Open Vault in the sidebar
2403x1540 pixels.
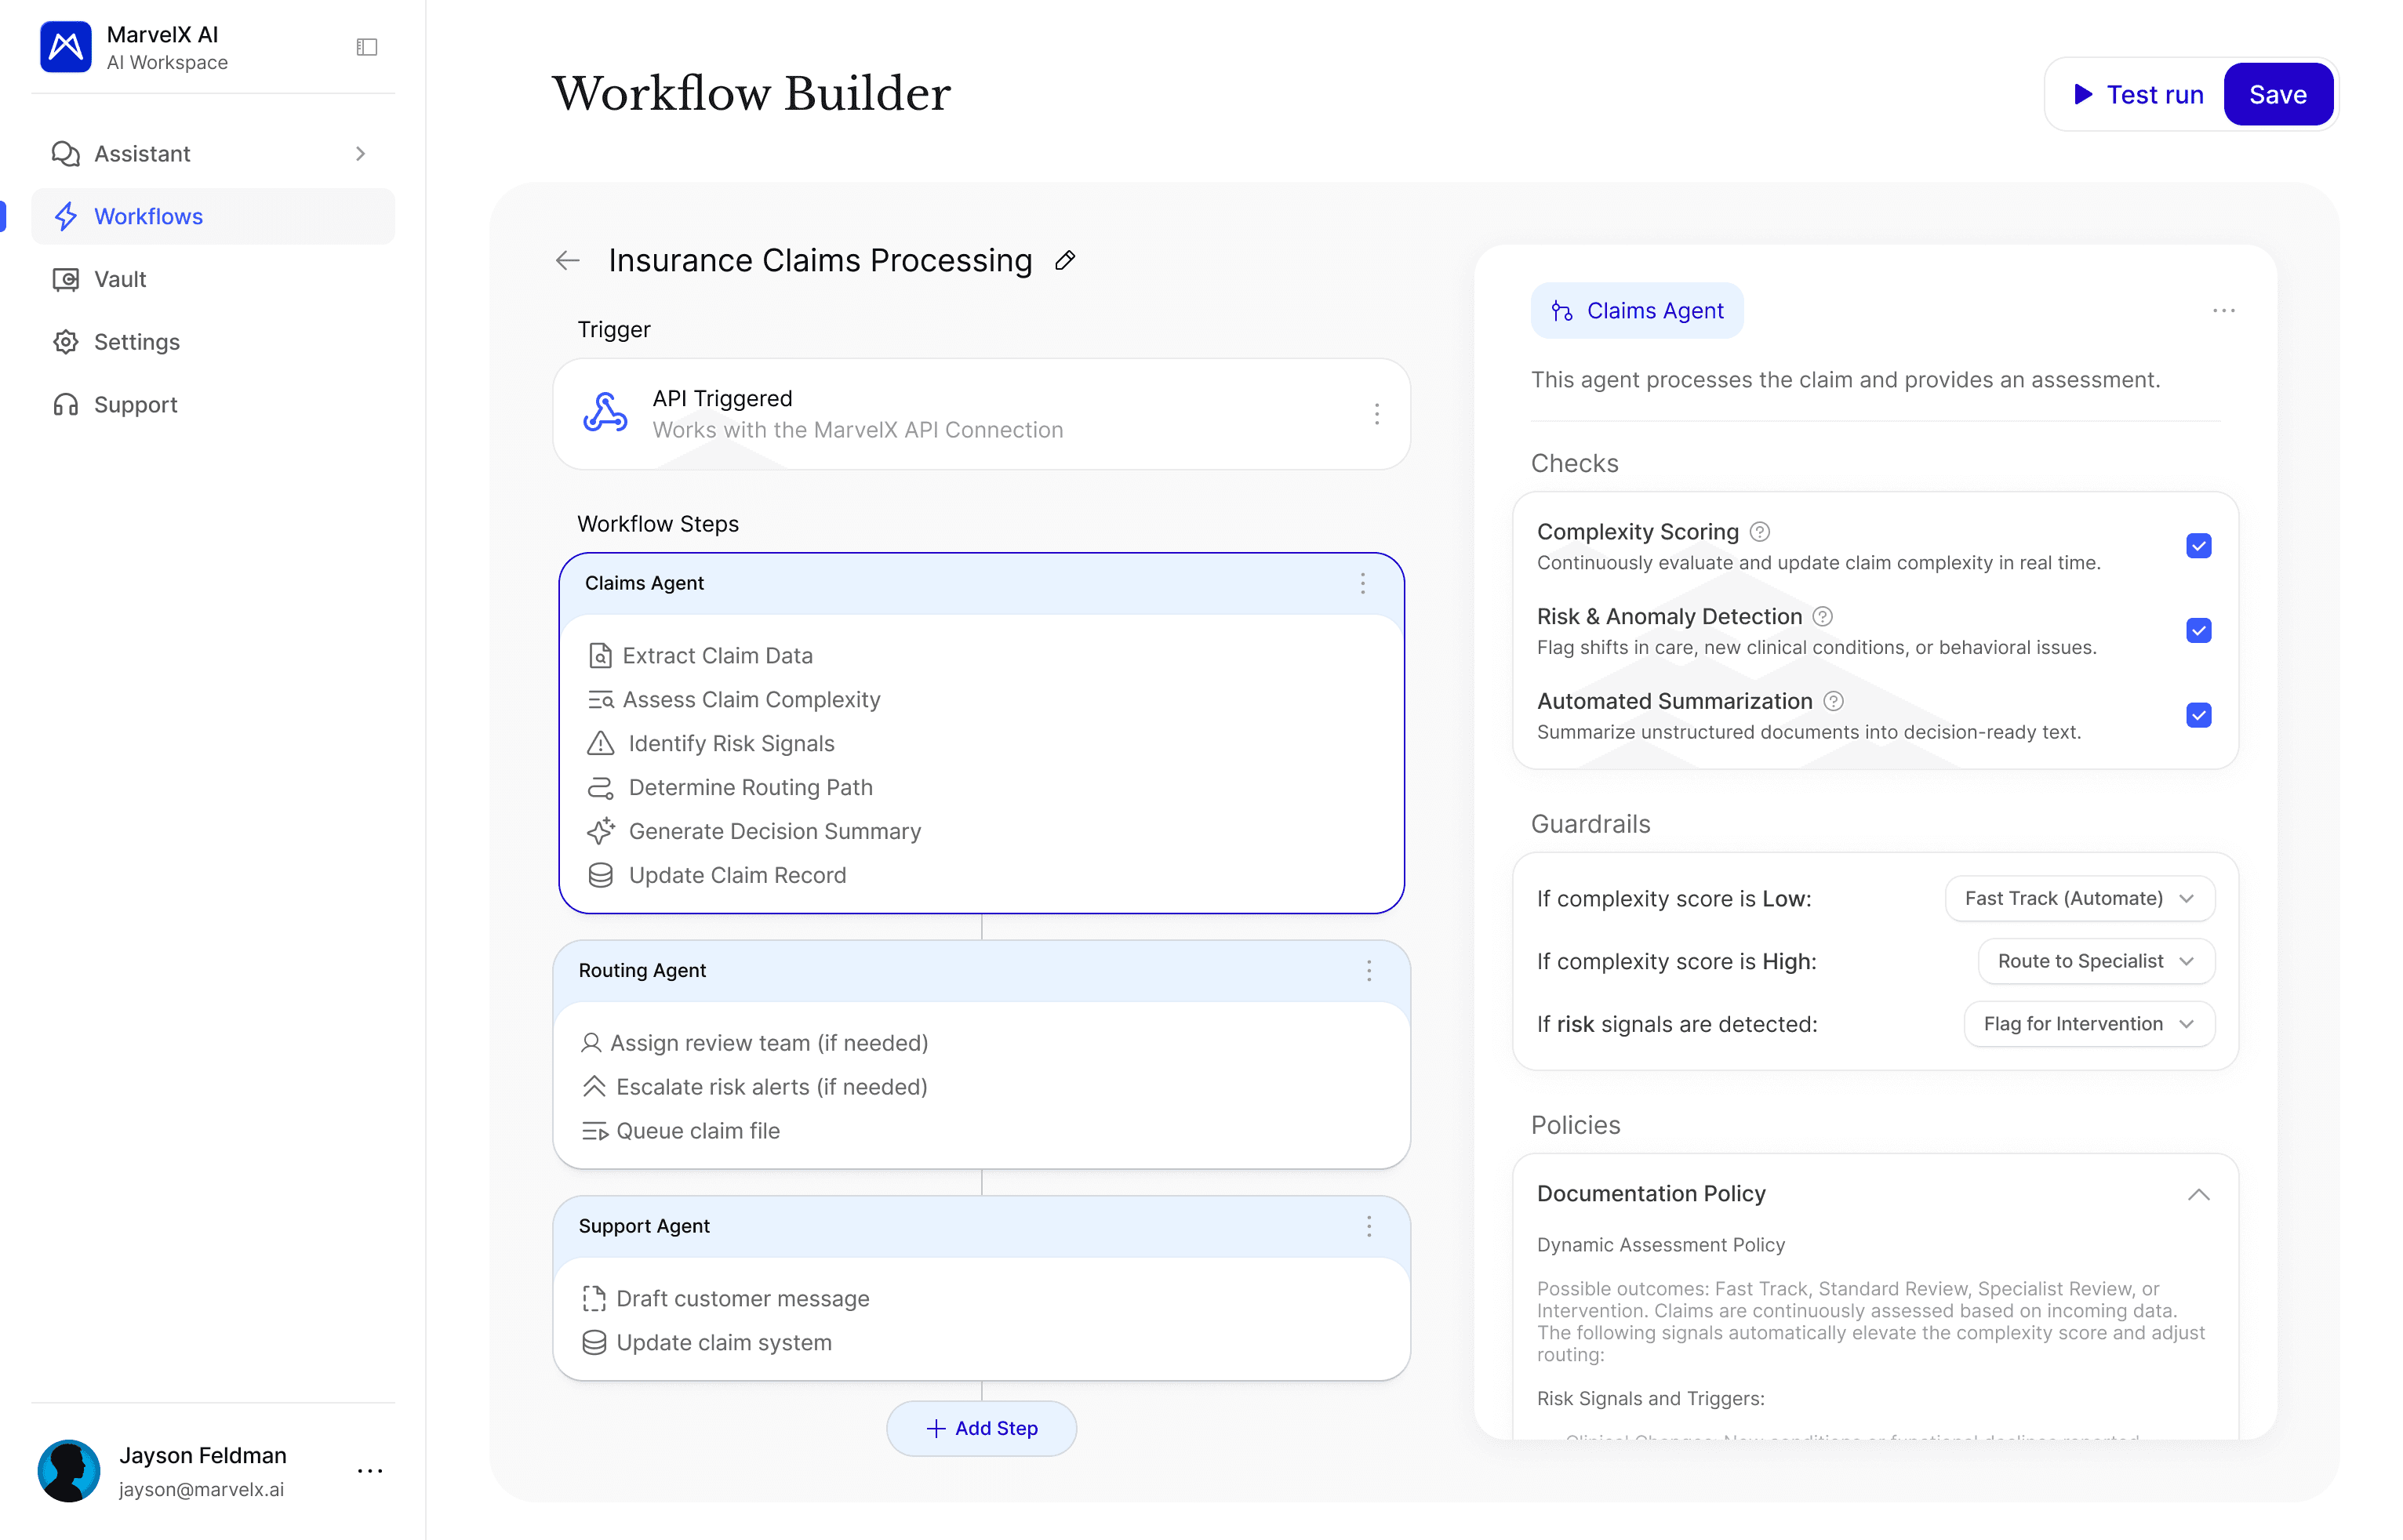(120, 279)
